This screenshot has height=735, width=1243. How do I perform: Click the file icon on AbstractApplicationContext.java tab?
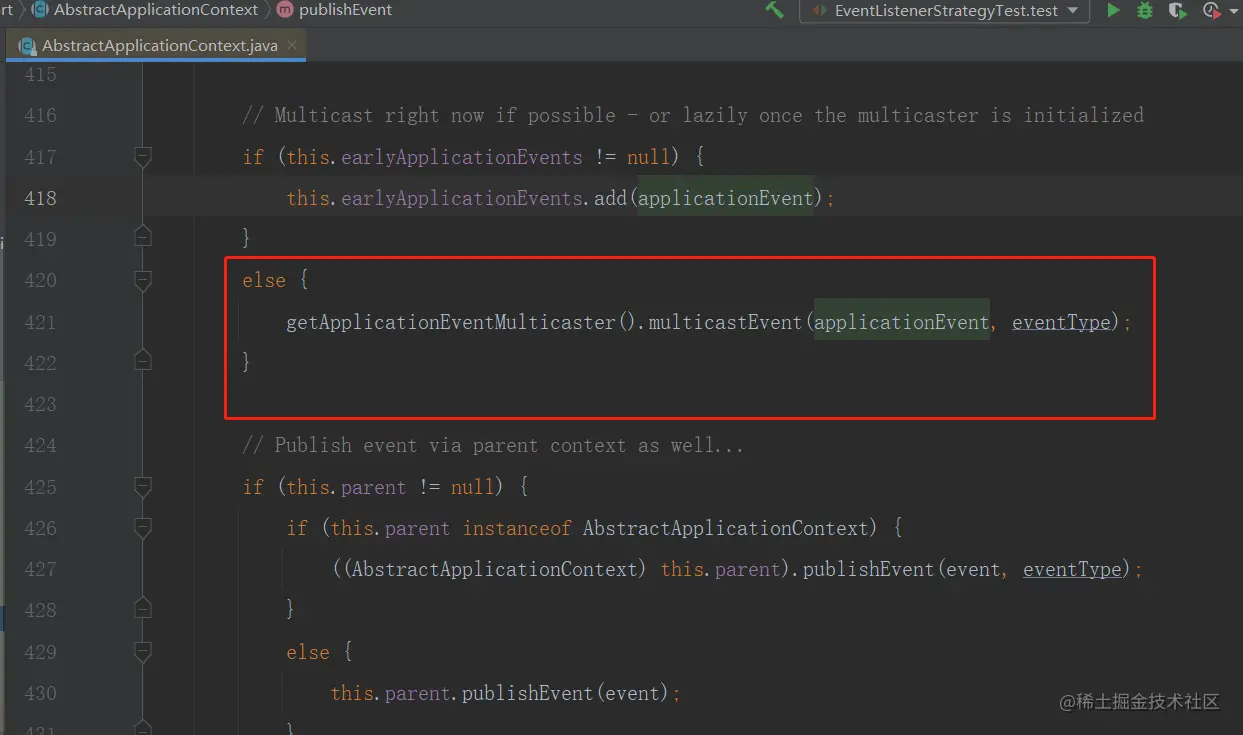(x=26, y=46)
